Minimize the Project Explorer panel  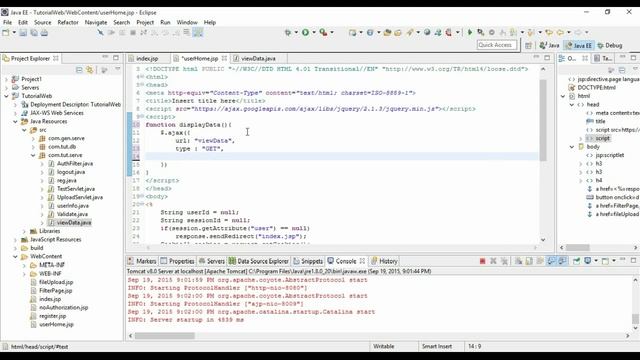tap(105, 58)
